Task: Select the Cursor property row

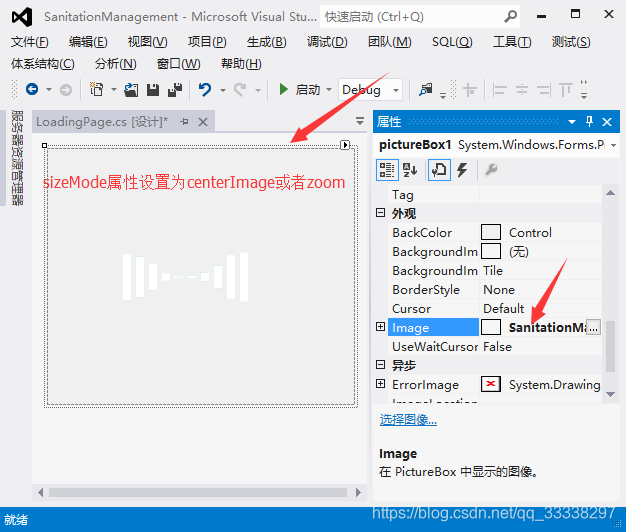Action: 495,309
